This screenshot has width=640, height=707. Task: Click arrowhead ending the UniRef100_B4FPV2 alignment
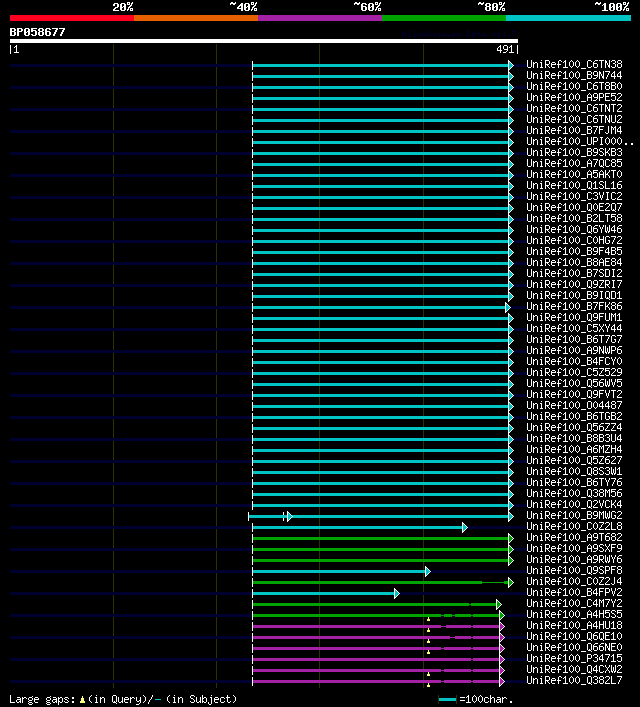[x=396, y=594]
